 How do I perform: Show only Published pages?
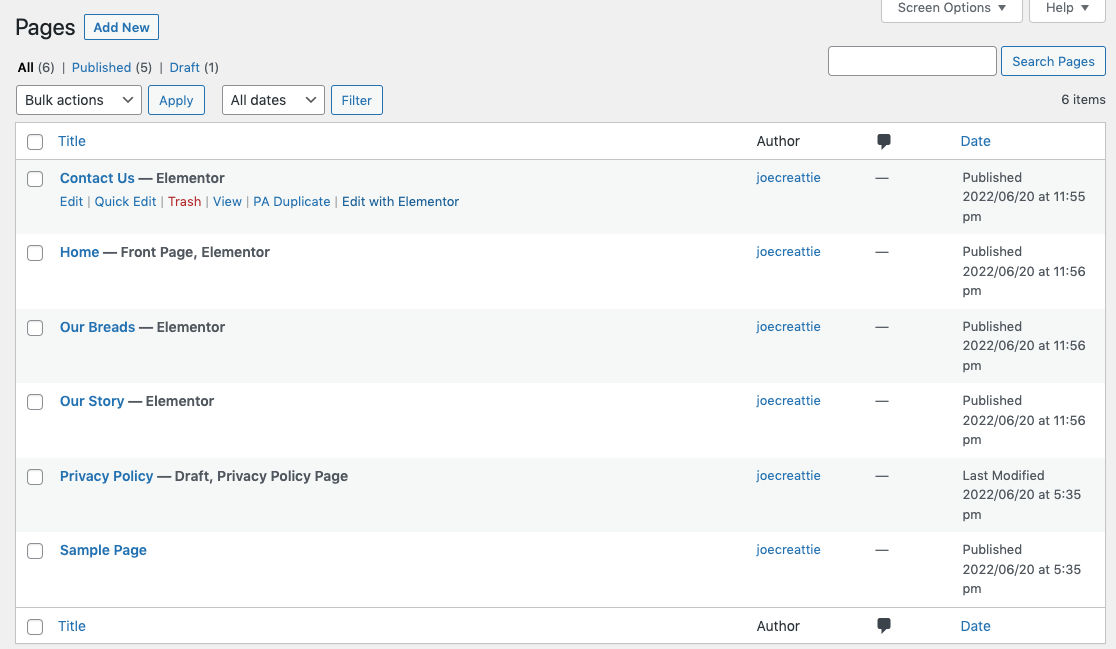pyautogui.click(x=103, y=67)
